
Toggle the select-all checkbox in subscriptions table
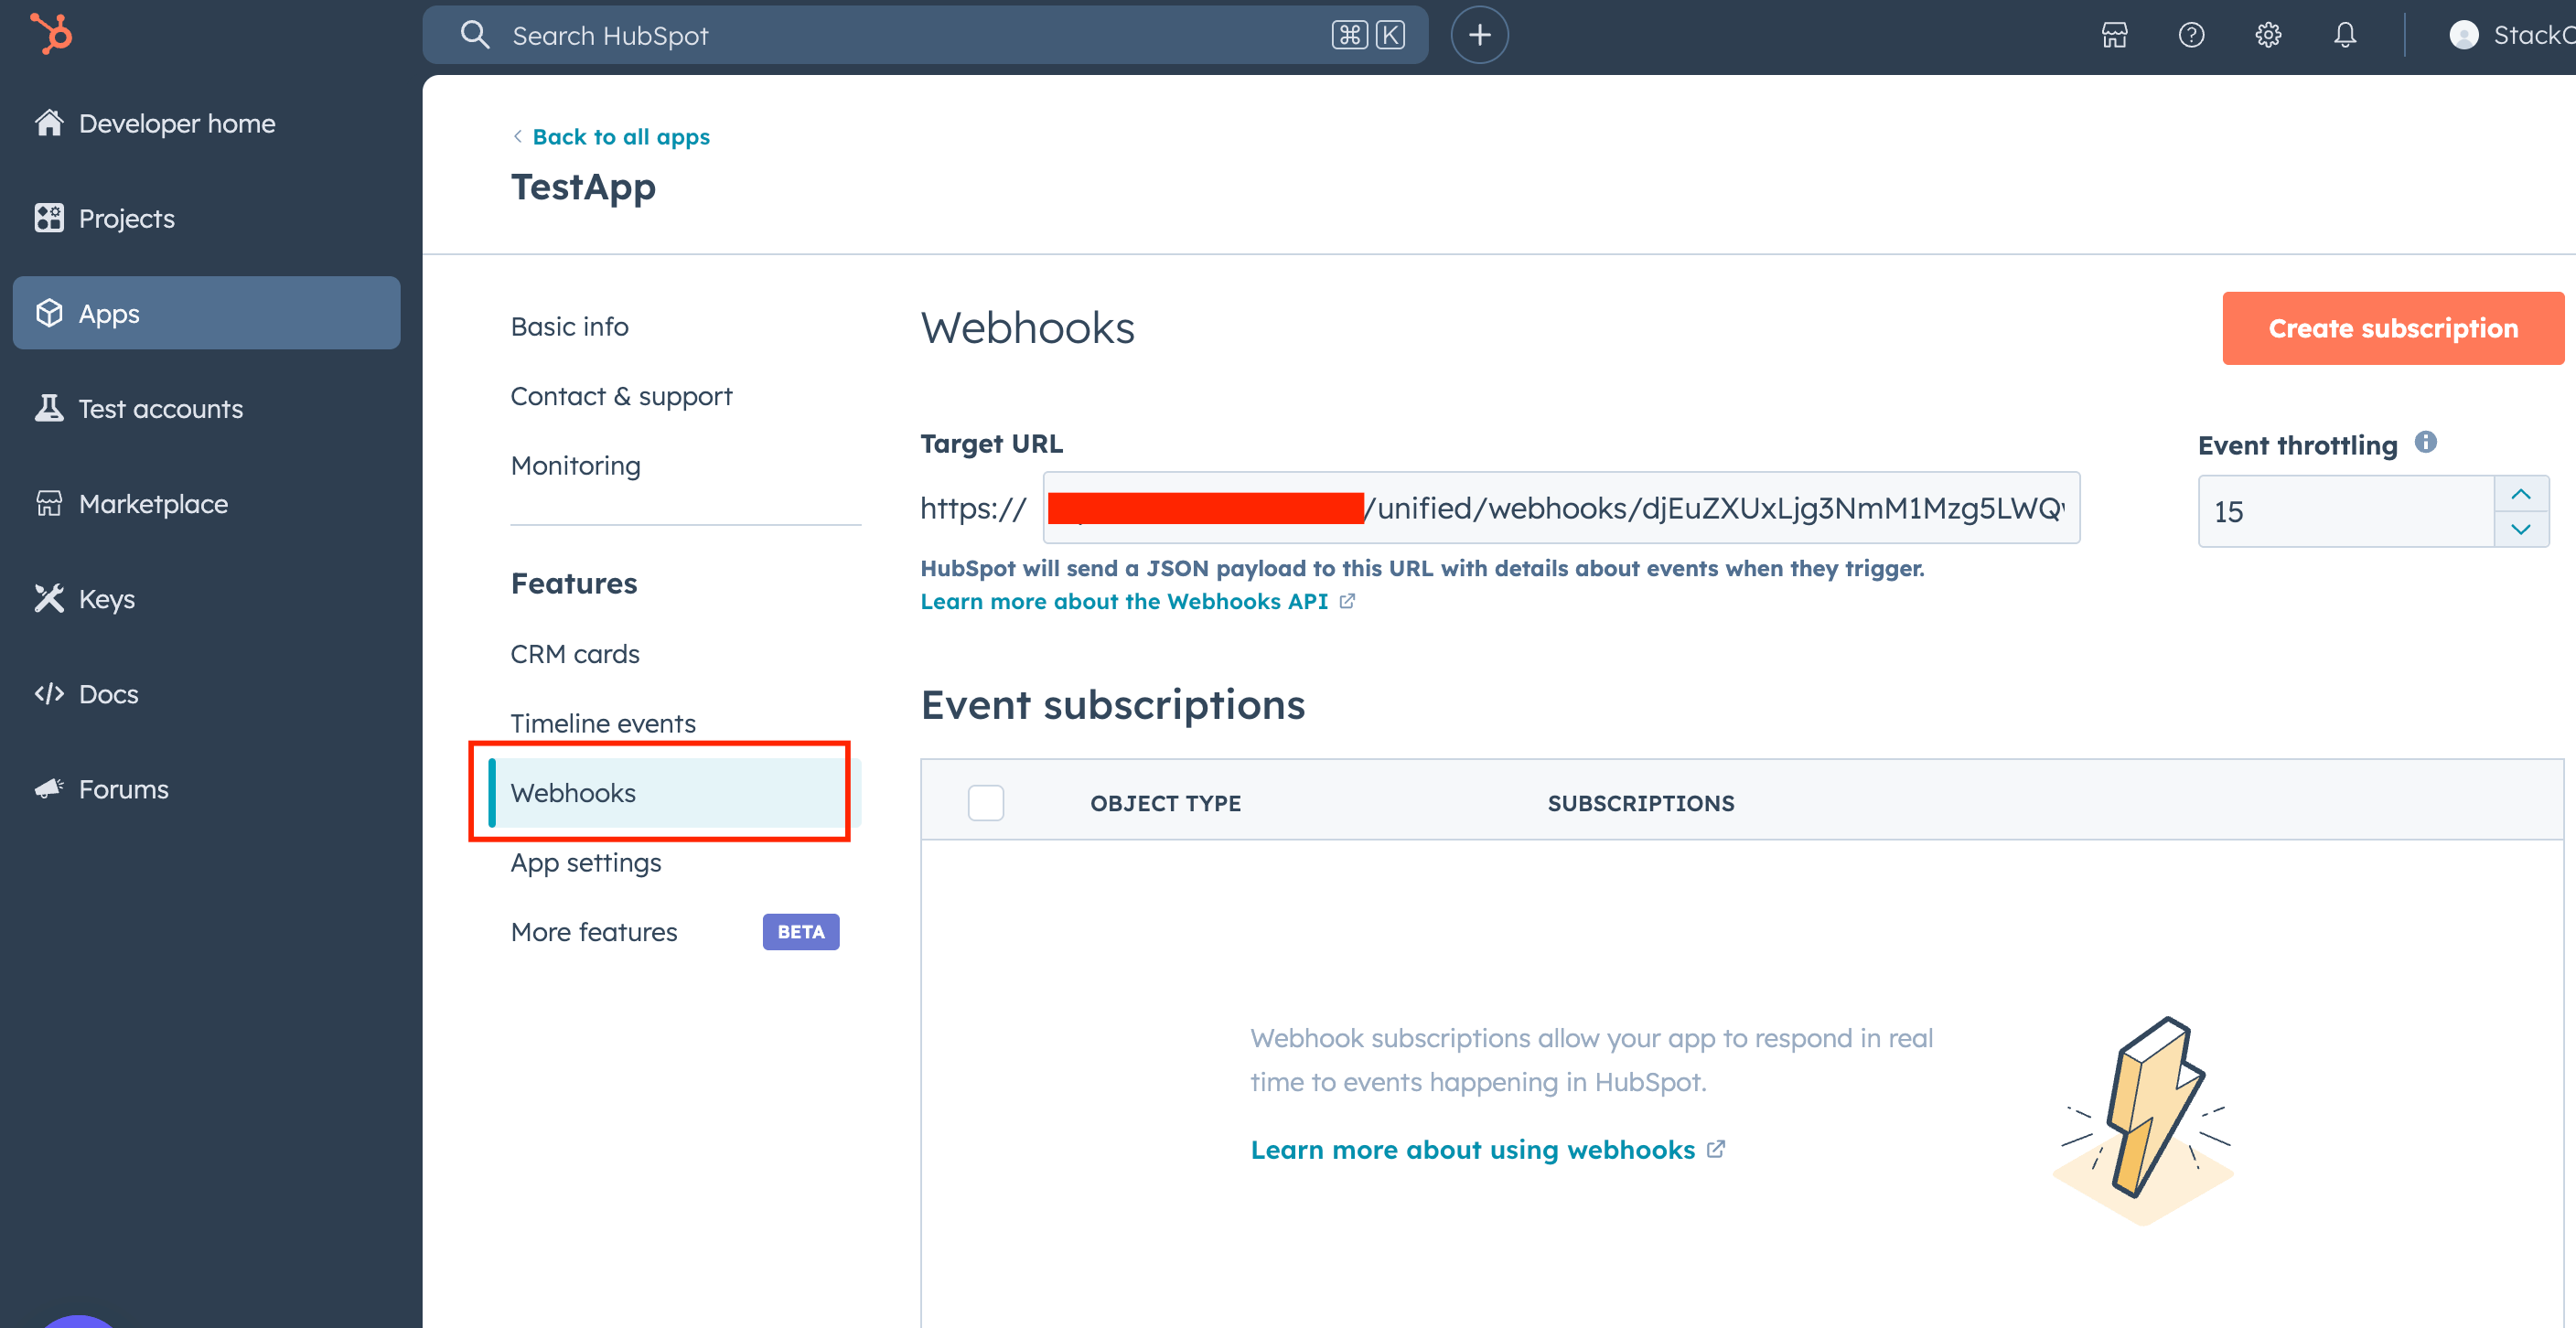985,802
